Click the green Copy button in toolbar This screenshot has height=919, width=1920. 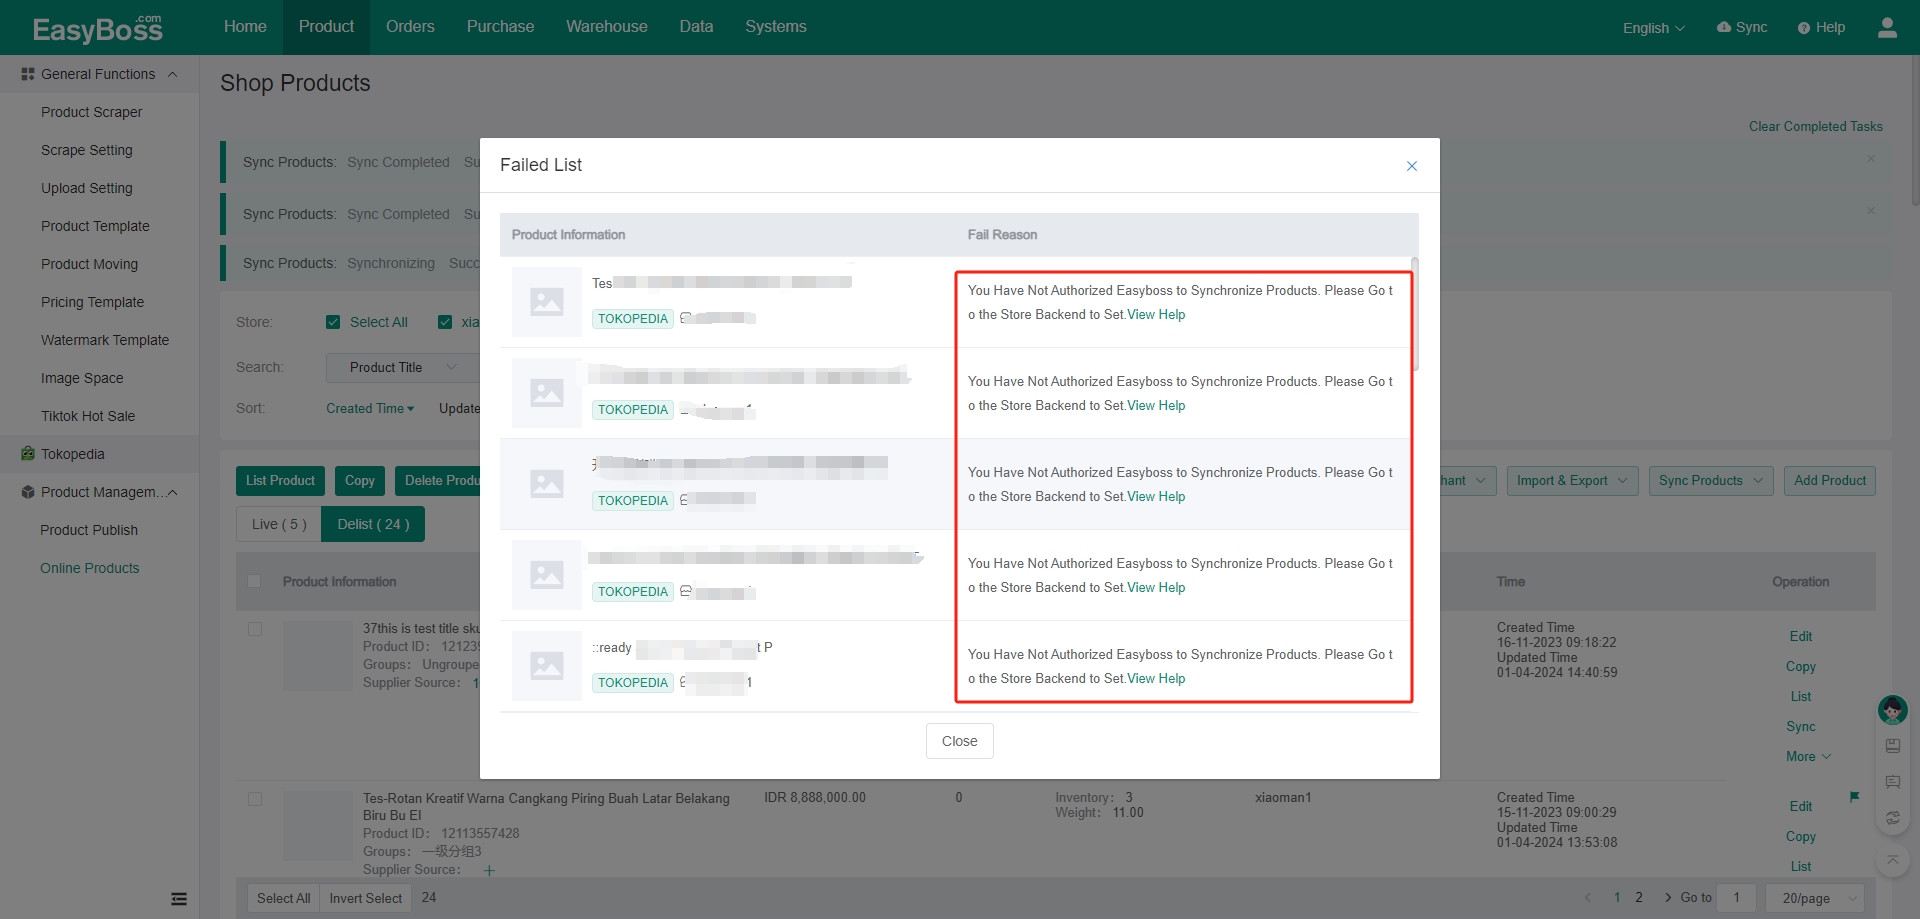360,481
